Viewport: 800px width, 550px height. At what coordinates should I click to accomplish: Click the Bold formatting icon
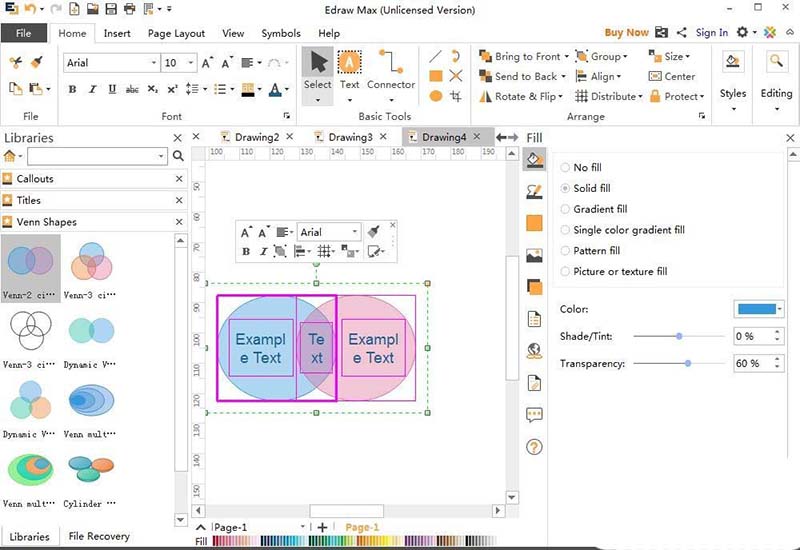pos(73,89)
